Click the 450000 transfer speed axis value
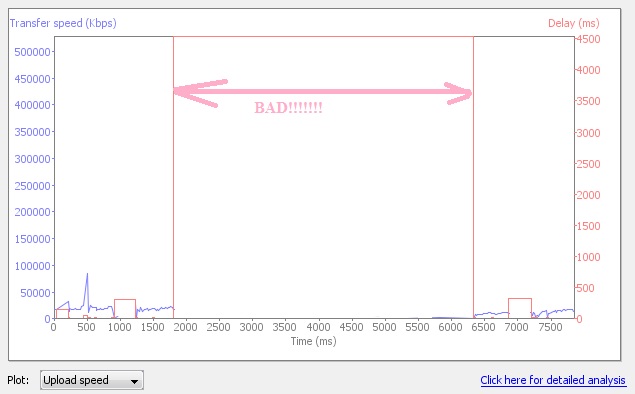The width and height of the screenshot is (635, 394). coord(32,79)
